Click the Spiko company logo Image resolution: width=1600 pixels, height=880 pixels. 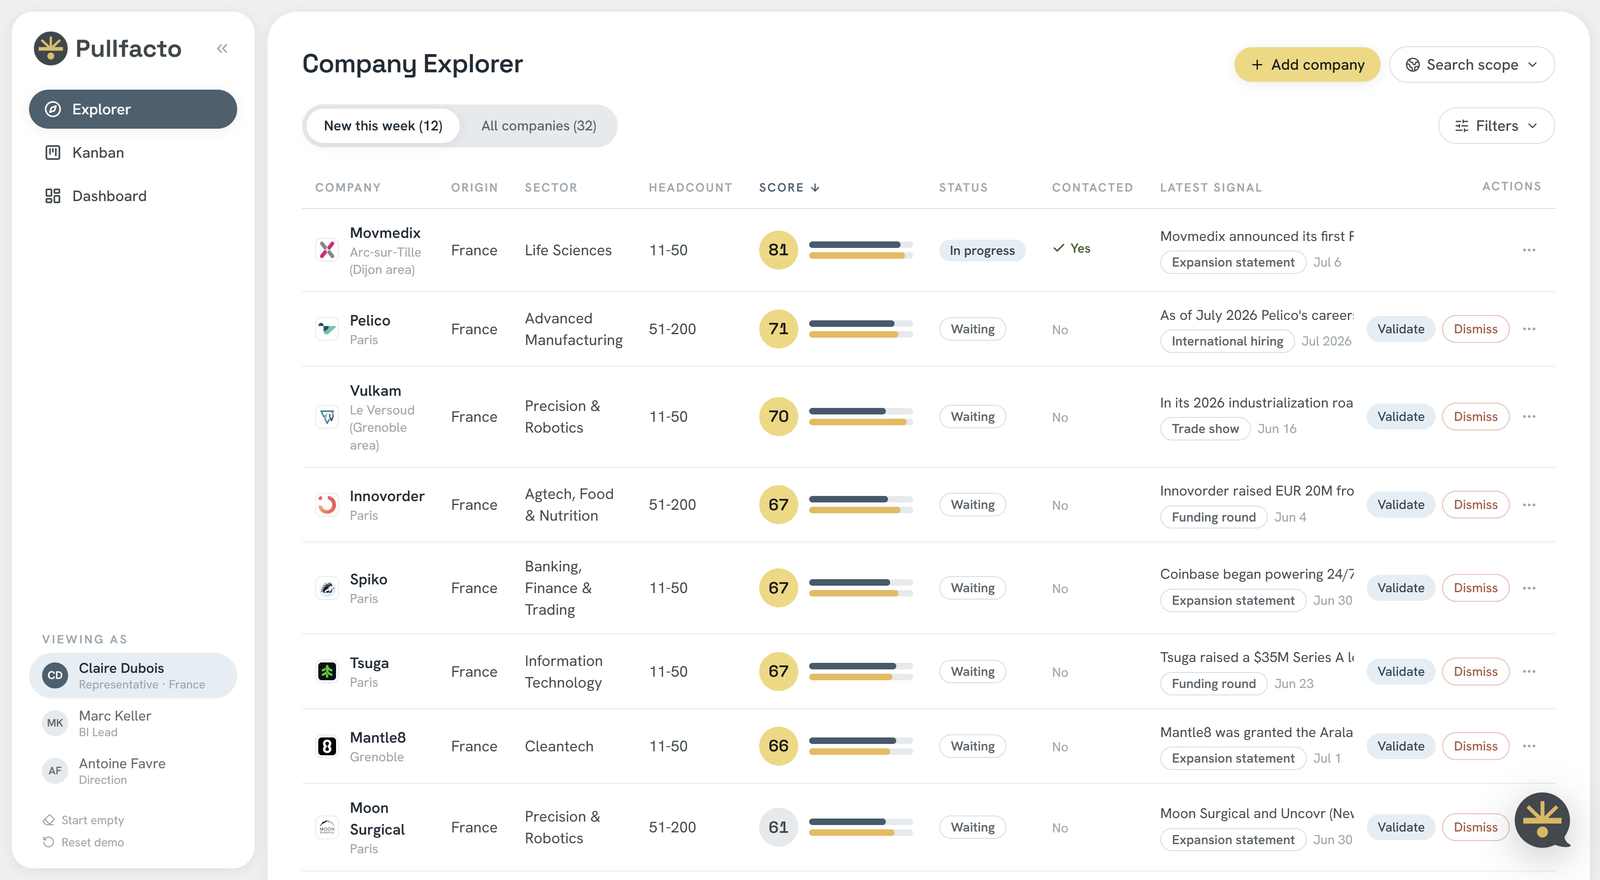coord(327,588)
